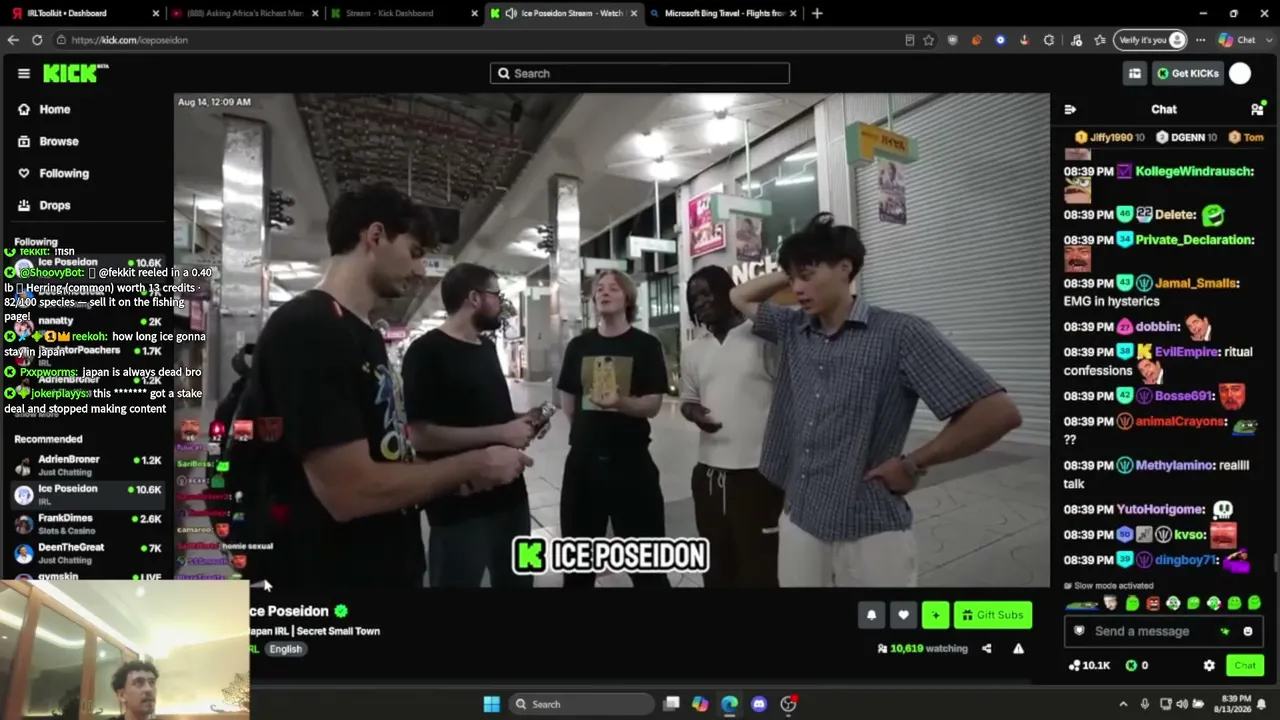1280x720 pixels.
Task: Open the browser Extensions puzzle icon
Action: (x=1049, y=40)
